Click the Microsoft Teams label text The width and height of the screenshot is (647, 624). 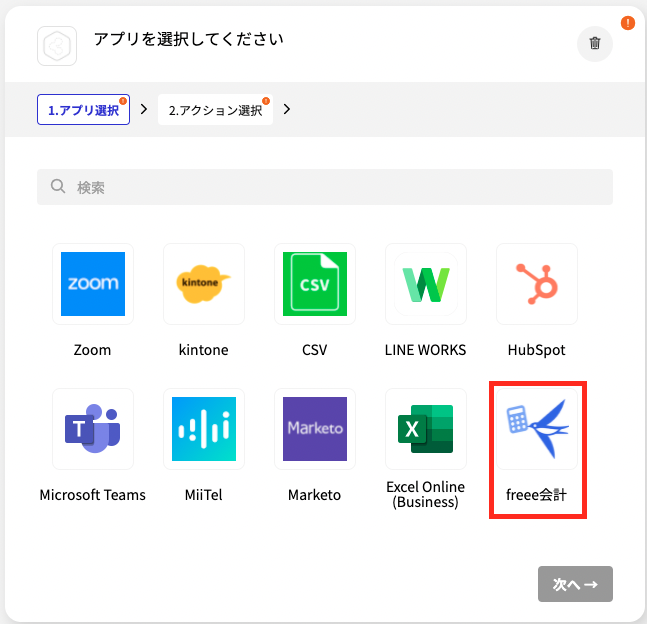(92, 495)
